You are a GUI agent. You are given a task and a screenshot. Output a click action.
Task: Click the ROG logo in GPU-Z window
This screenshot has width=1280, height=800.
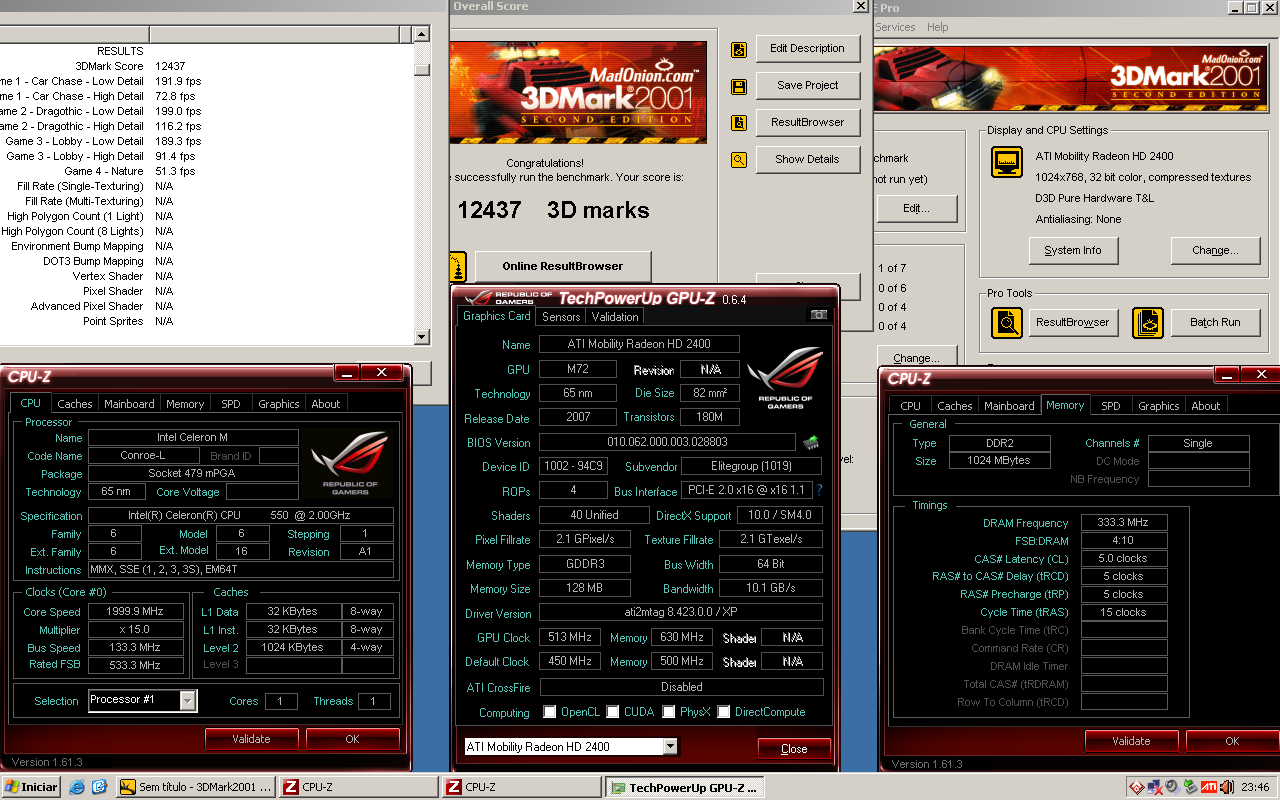tap(785, 378)
